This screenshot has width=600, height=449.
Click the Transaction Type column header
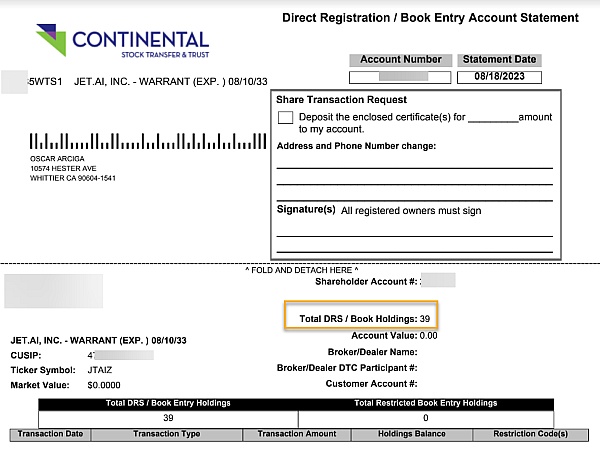coord(167,434)
